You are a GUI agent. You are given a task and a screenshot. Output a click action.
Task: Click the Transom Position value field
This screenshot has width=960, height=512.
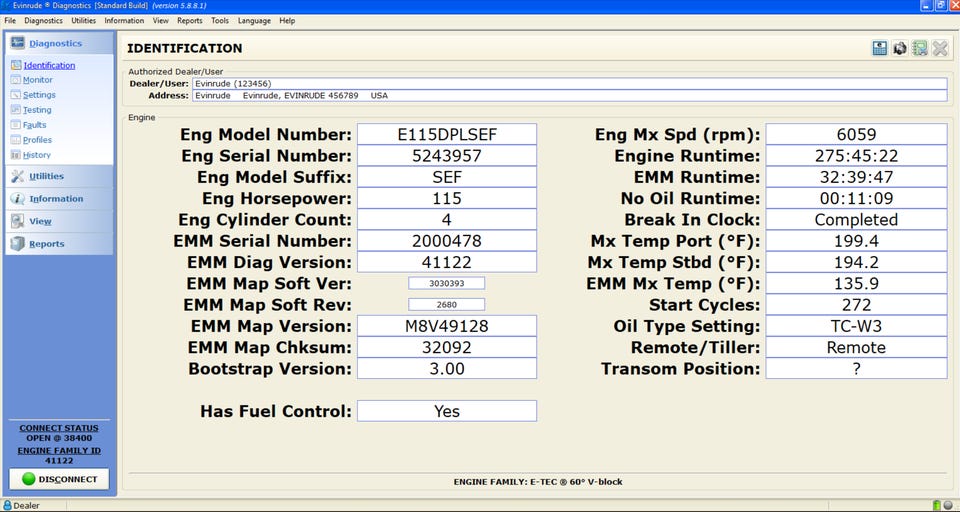point(857,369)
